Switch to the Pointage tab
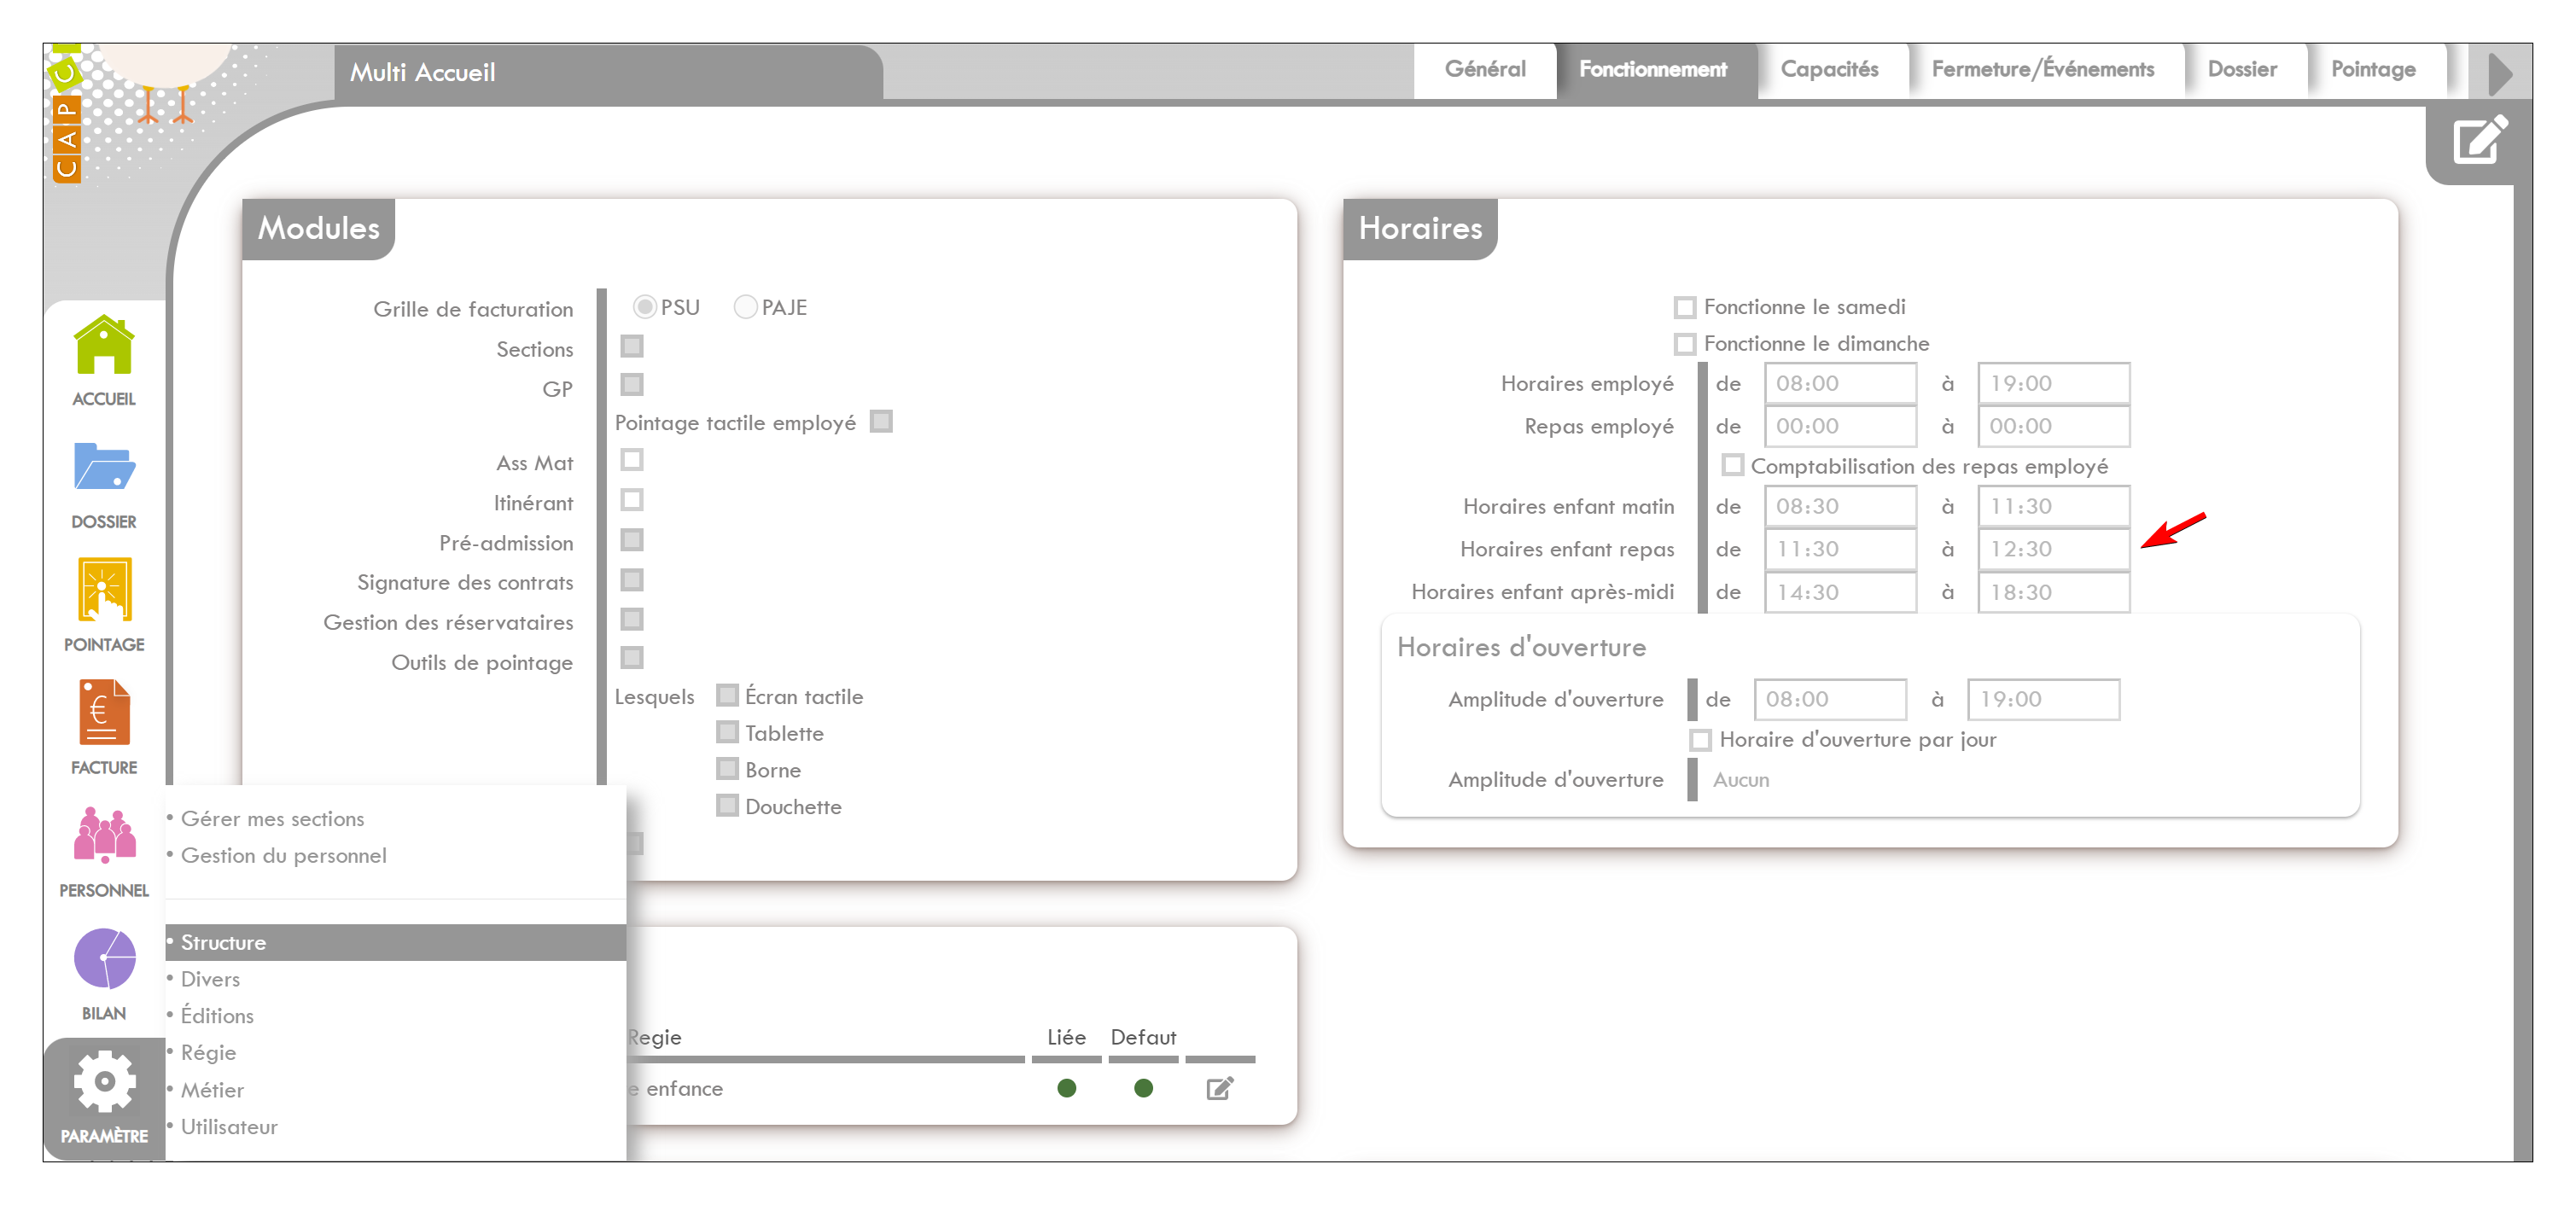The height and width of the screenshot is (1205, 2576). (x=2373, y=69)
